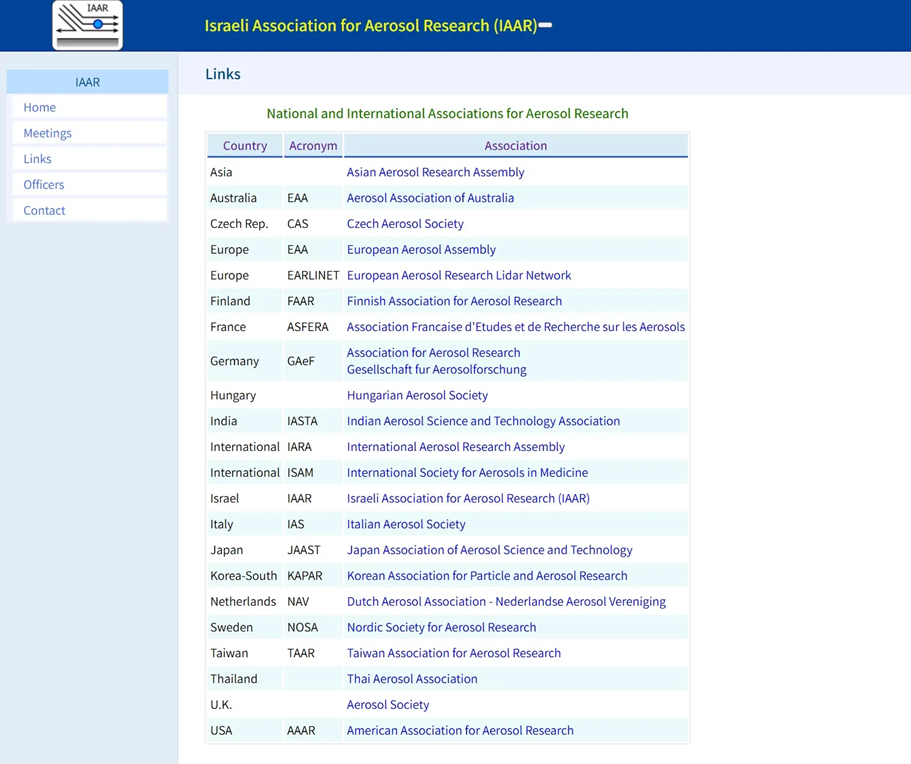The width and height of the screenshot is (911, 764).
Task: Click the site title in the header banner
Action: click(x=371, y=26)
